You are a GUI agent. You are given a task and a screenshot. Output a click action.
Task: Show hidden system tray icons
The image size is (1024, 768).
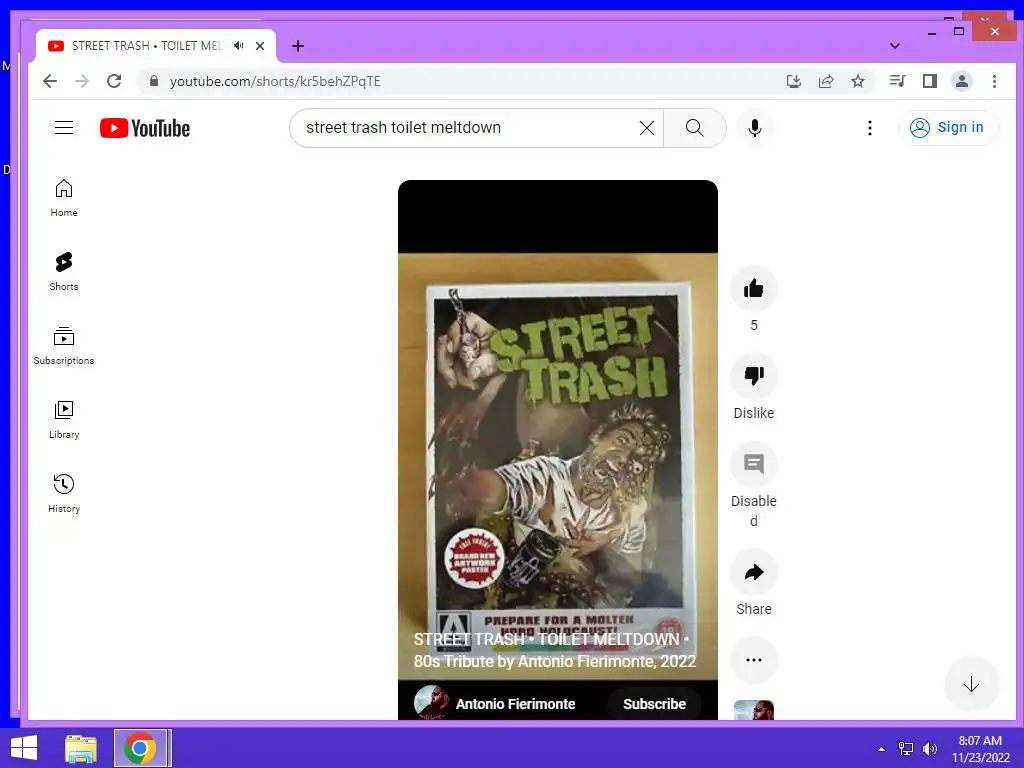tap(882, 749)
